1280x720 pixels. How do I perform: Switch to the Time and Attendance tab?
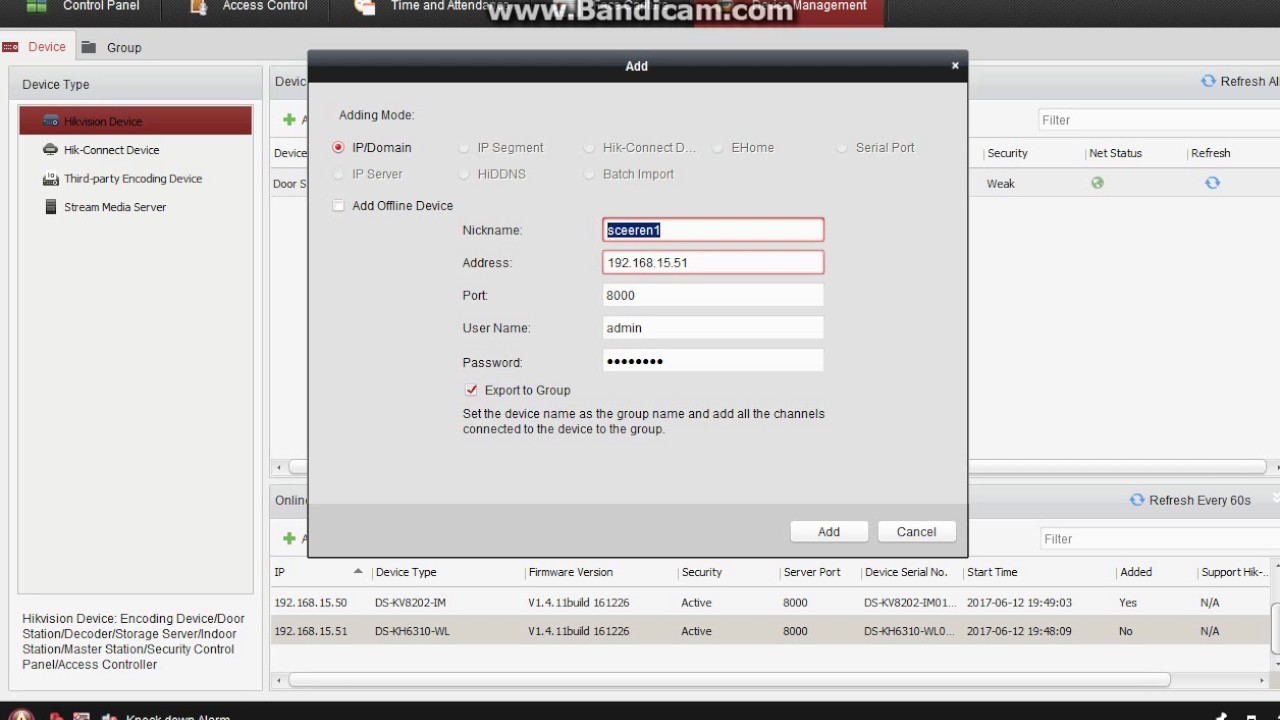(448, 6)
